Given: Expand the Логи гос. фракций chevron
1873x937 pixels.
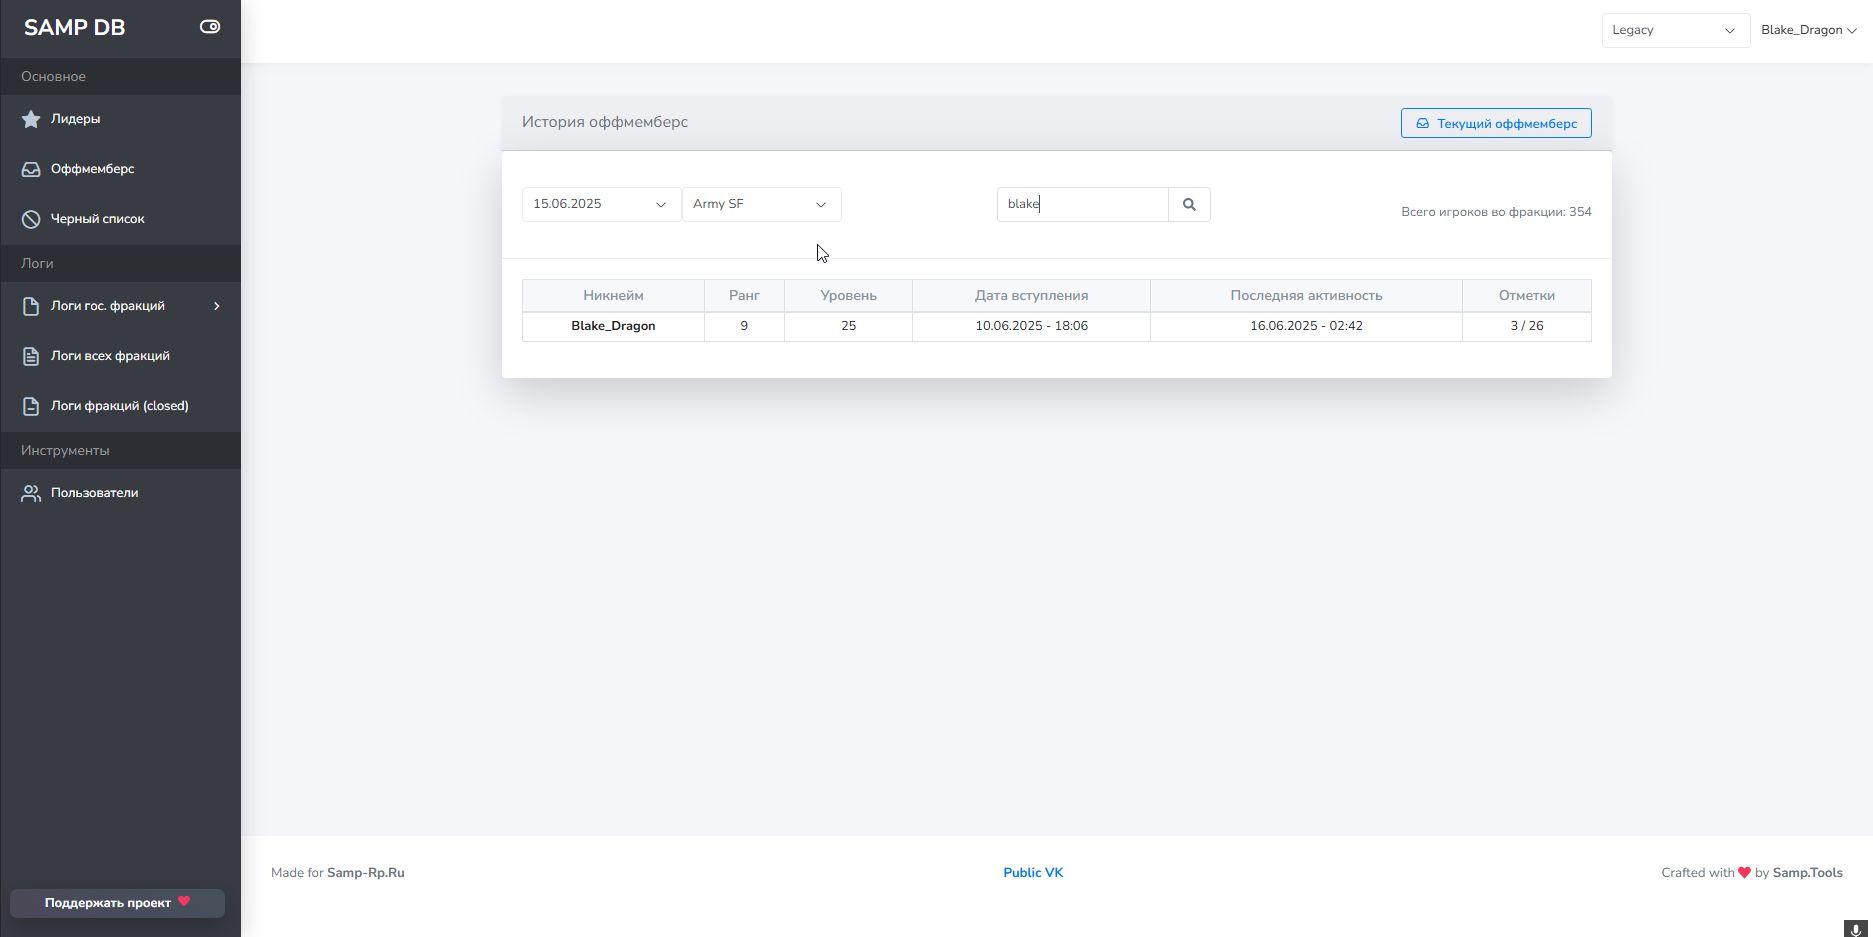Looking at the screenshot, I should coord(216,306).
